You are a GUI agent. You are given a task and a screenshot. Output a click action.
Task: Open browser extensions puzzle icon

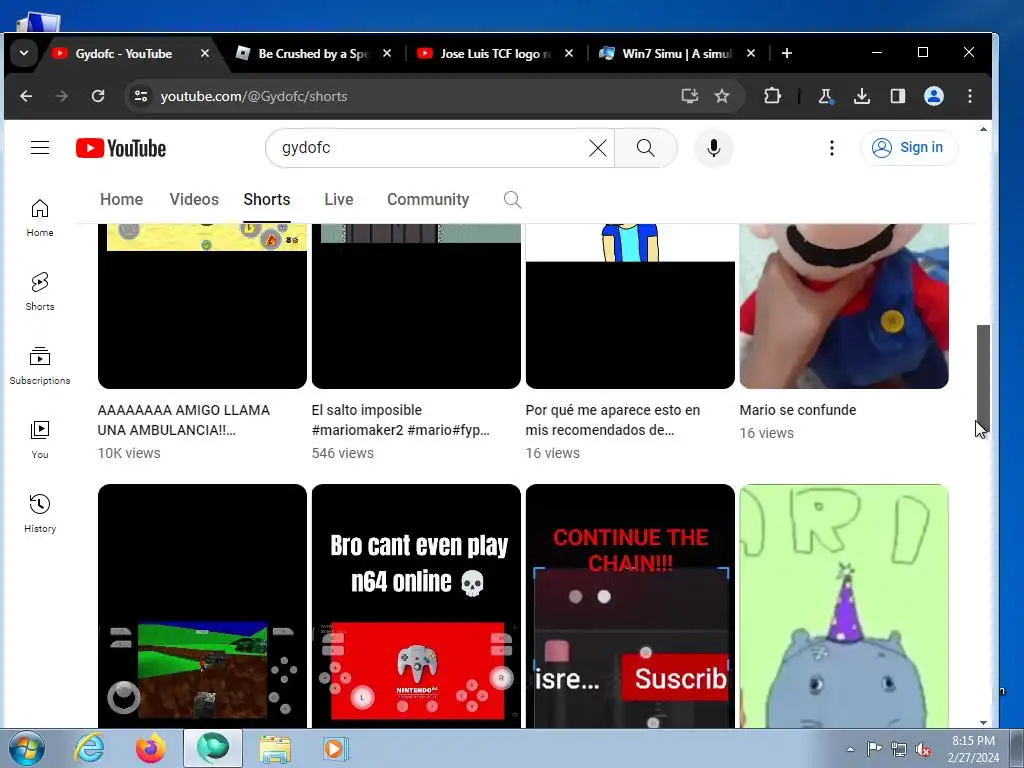coord(772,96)
